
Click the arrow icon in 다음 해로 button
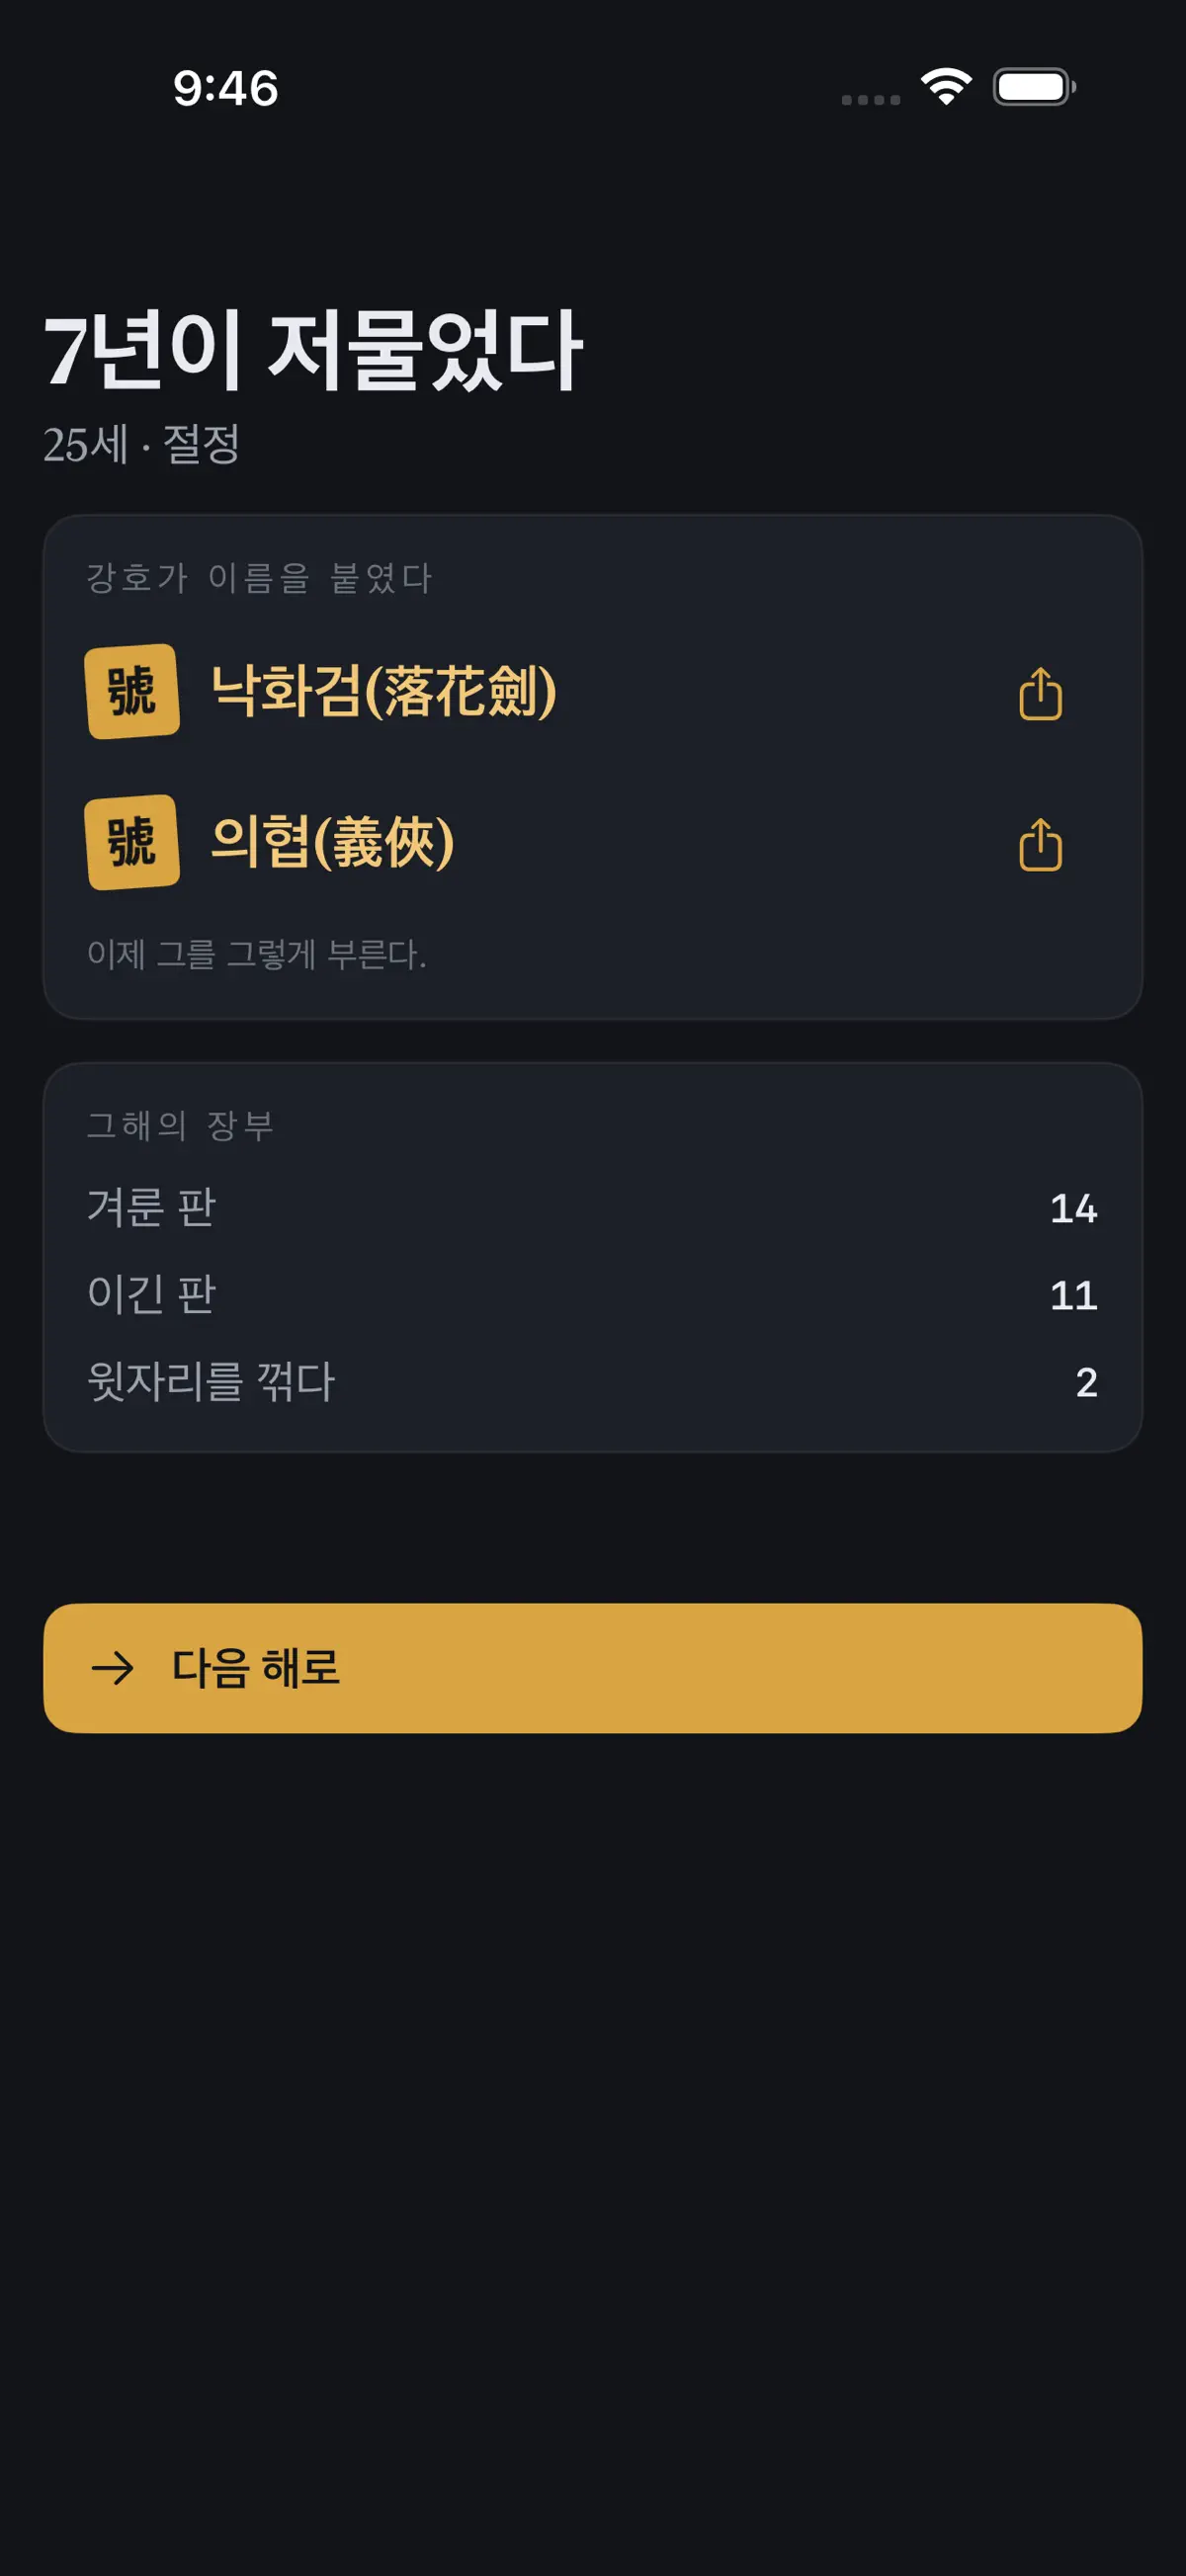[x=112, y=1668]
